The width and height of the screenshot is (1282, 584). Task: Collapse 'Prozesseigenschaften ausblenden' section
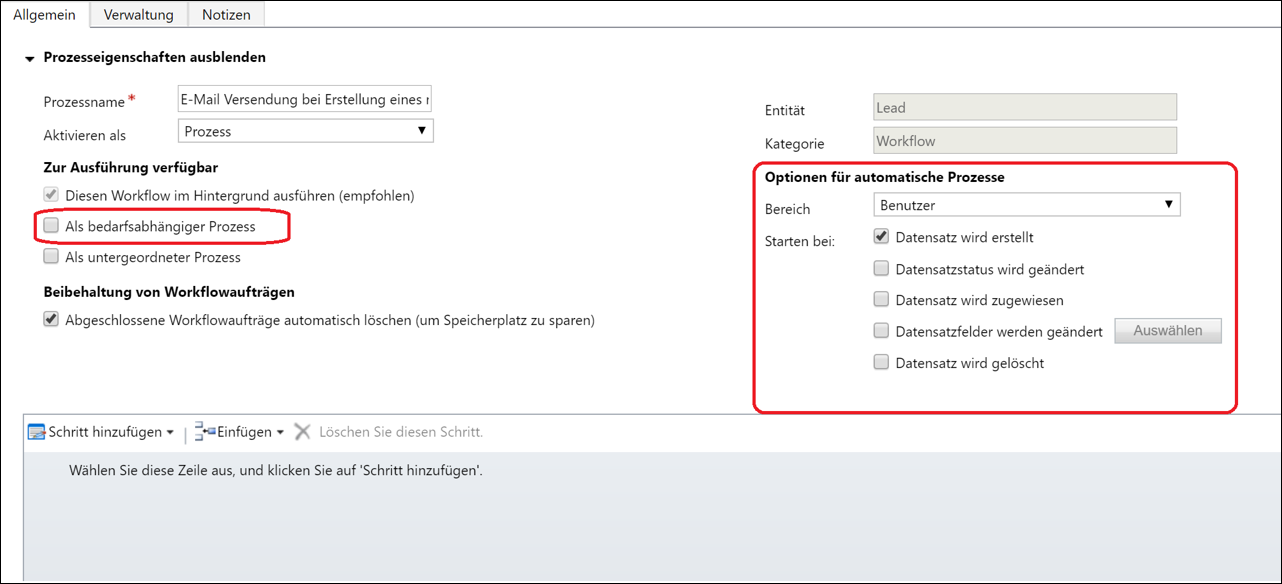[30, 57]
